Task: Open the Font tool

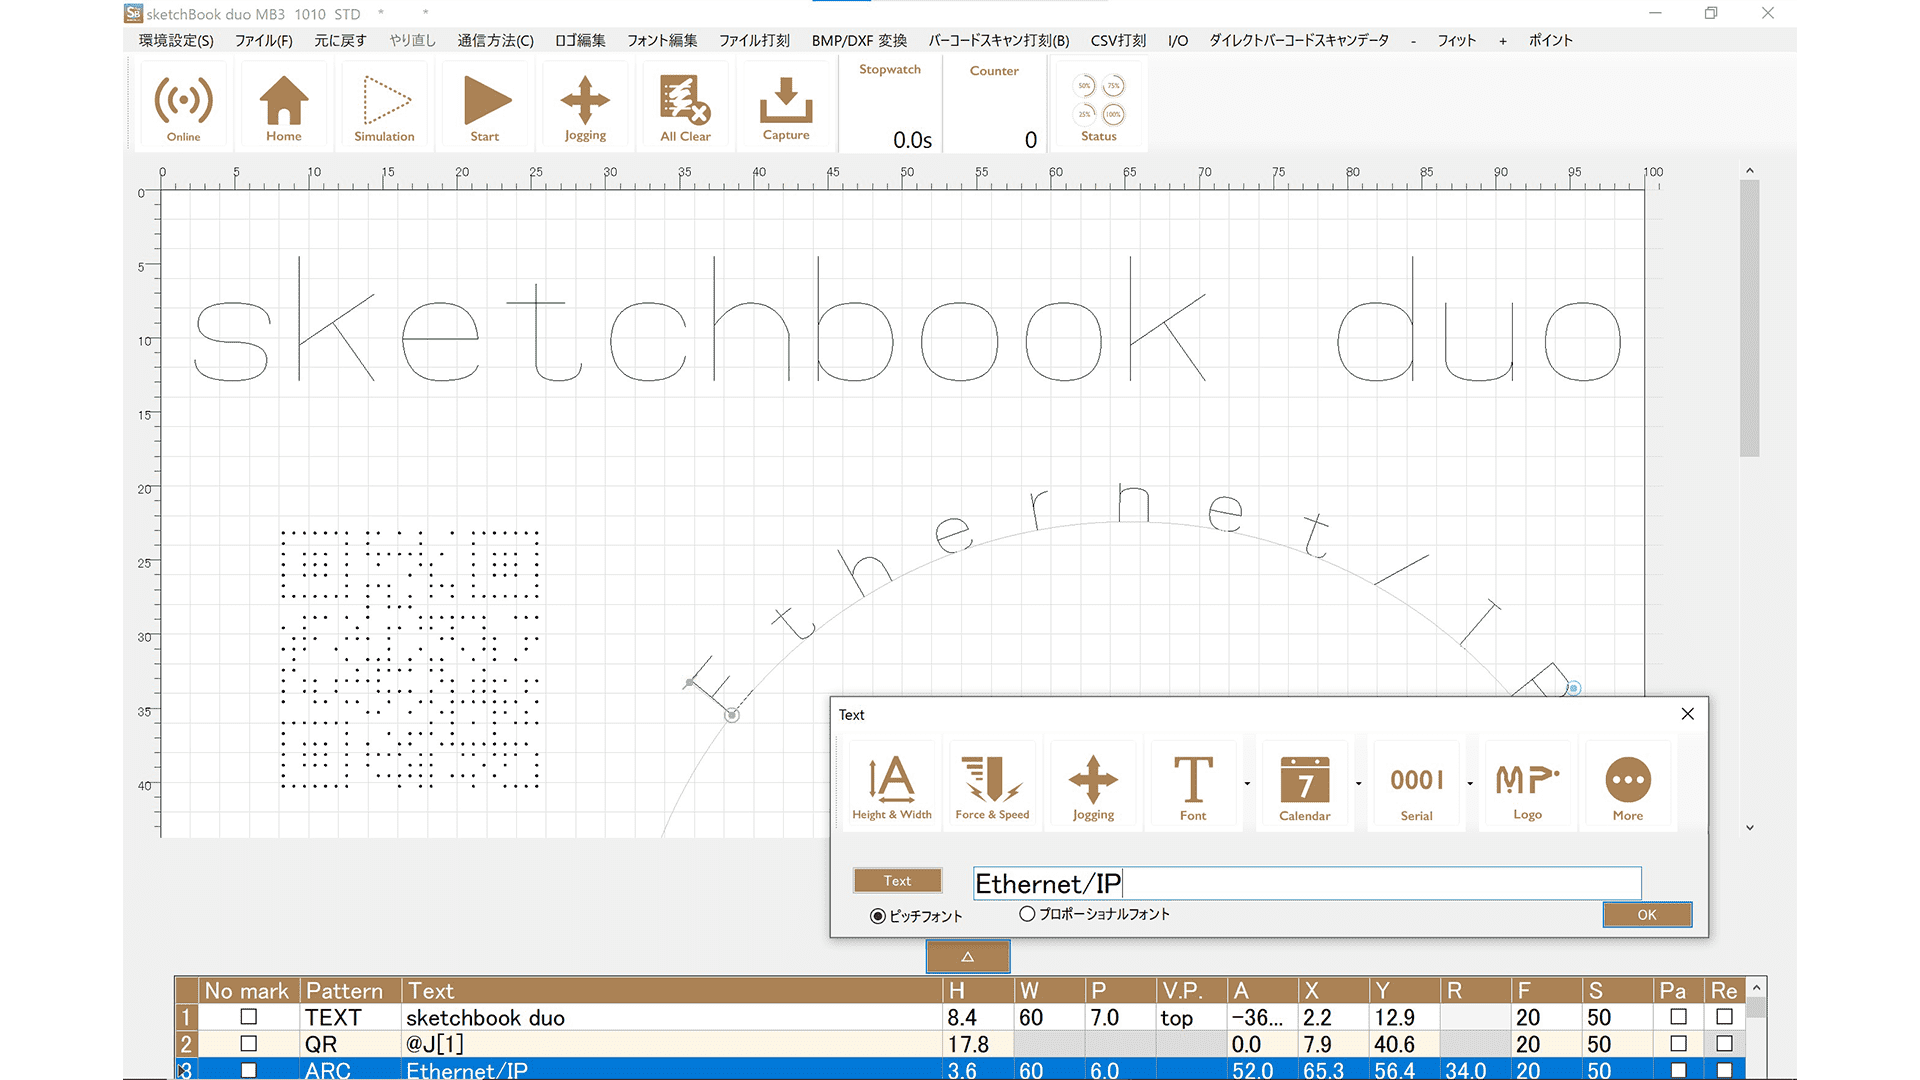Action: point(1193,786)
